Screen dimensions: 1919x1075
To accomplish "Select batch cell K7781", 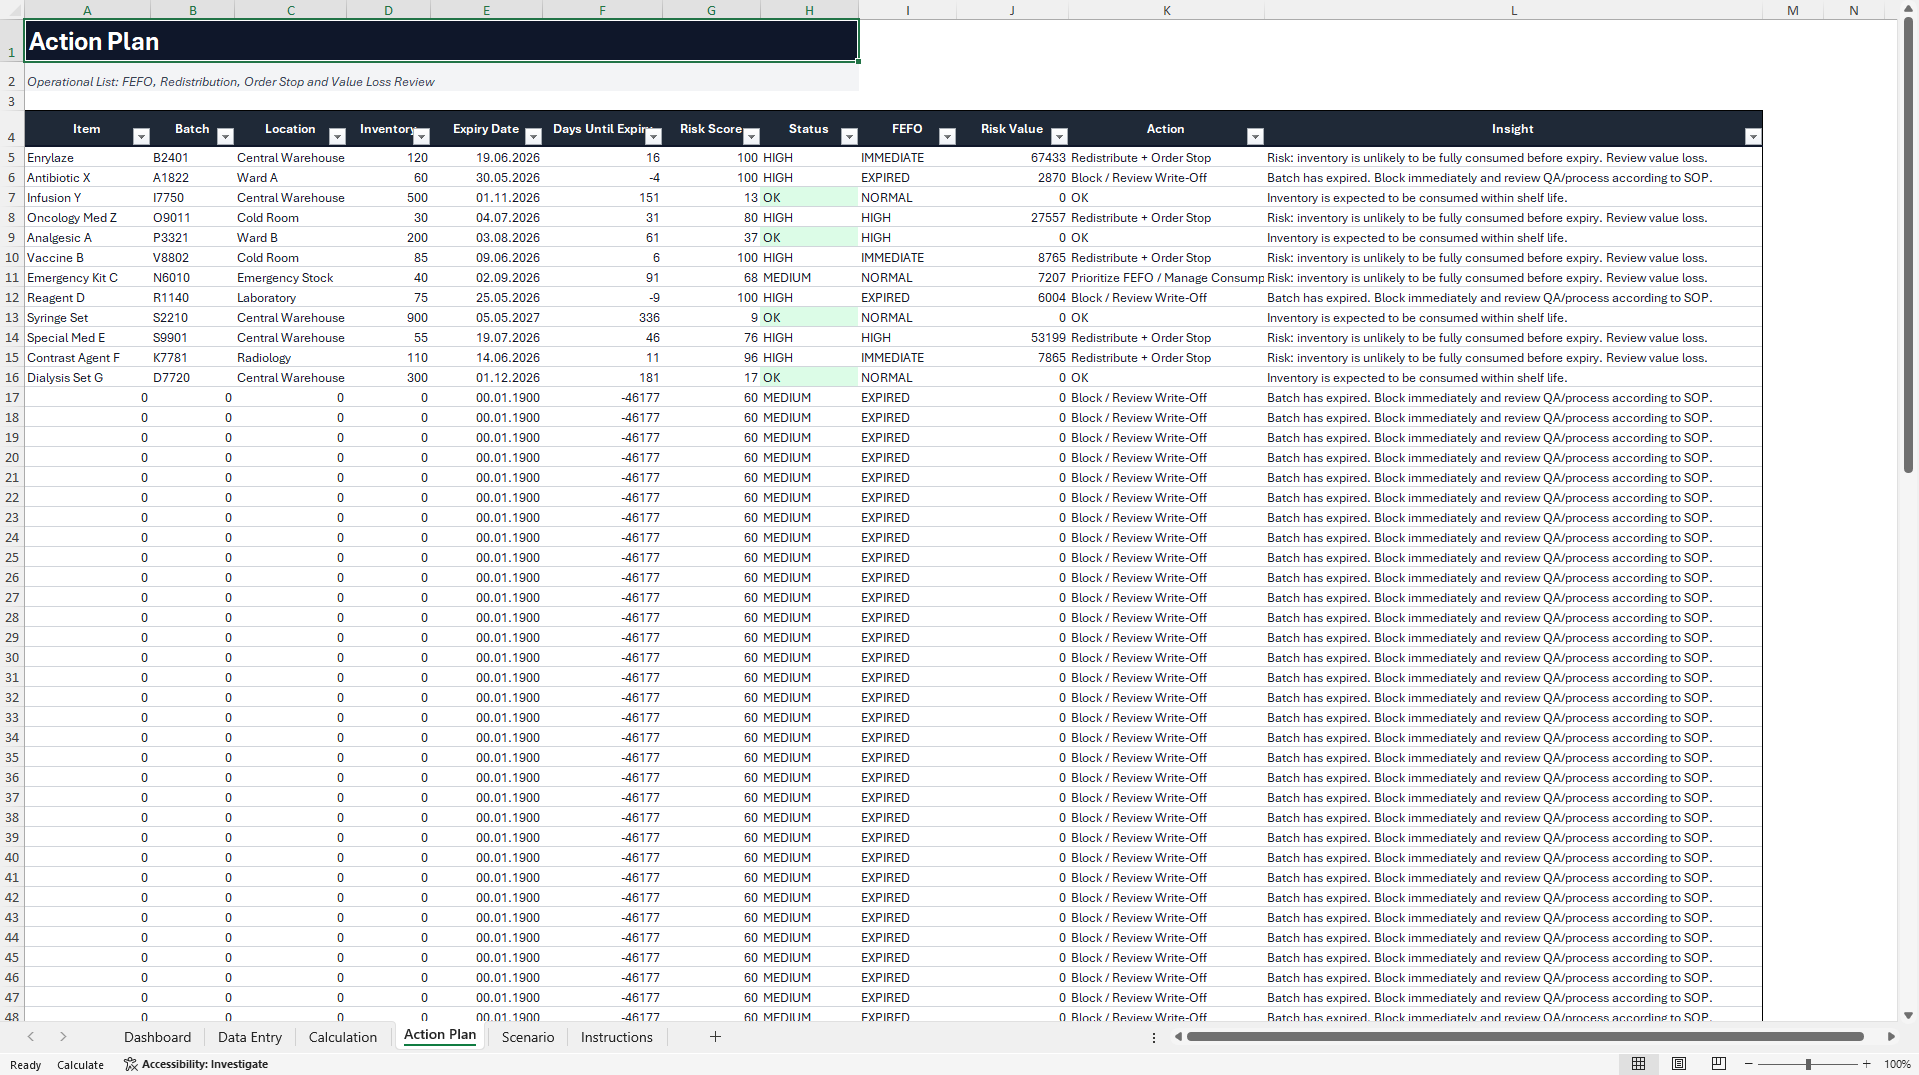I will point(192,357).
